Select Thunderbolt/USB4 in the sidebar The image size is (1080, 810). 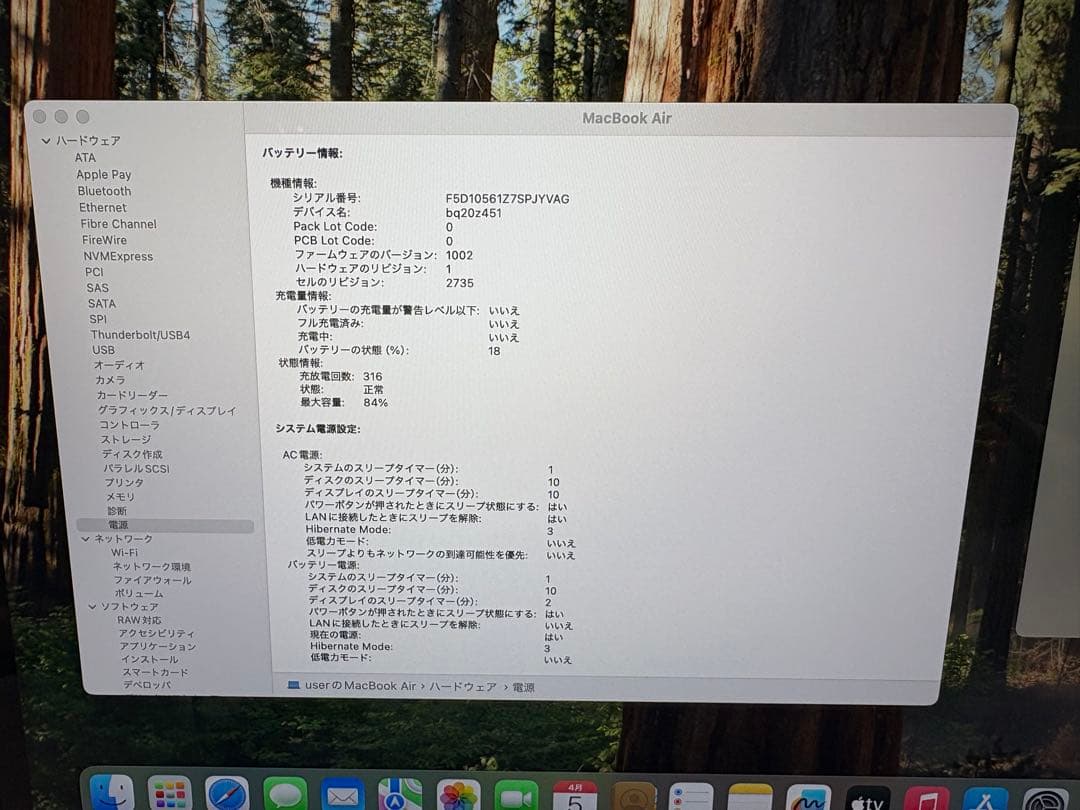coord(141,335)
